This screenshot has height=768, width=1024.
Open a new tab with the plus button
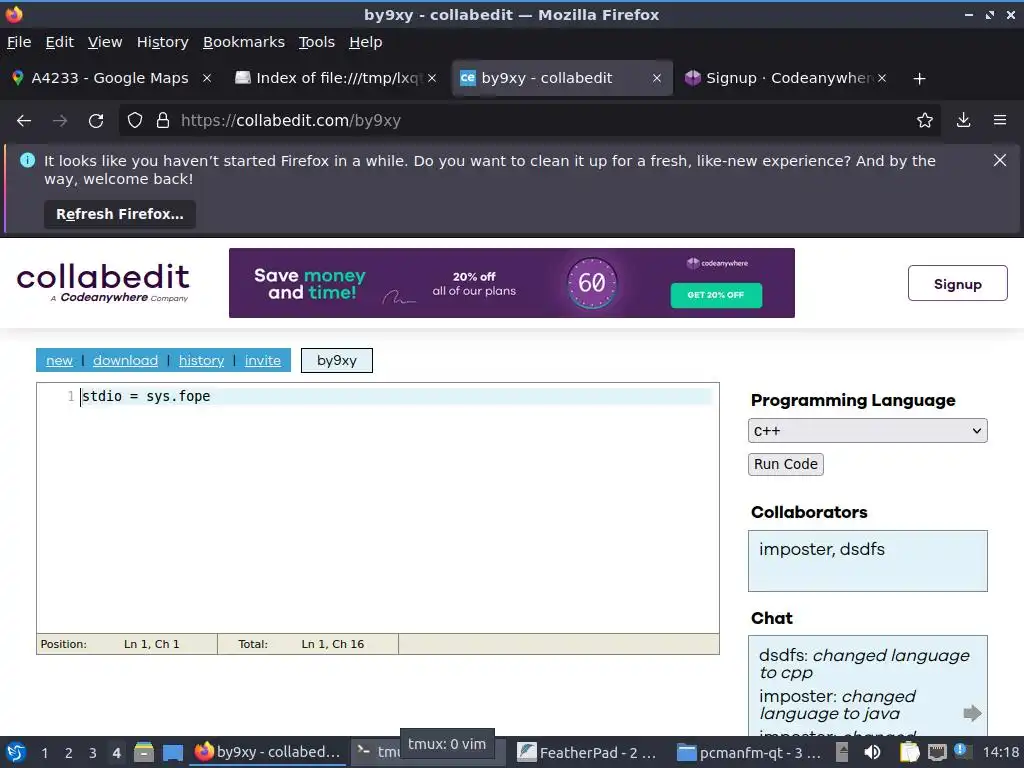pos(920,78)
